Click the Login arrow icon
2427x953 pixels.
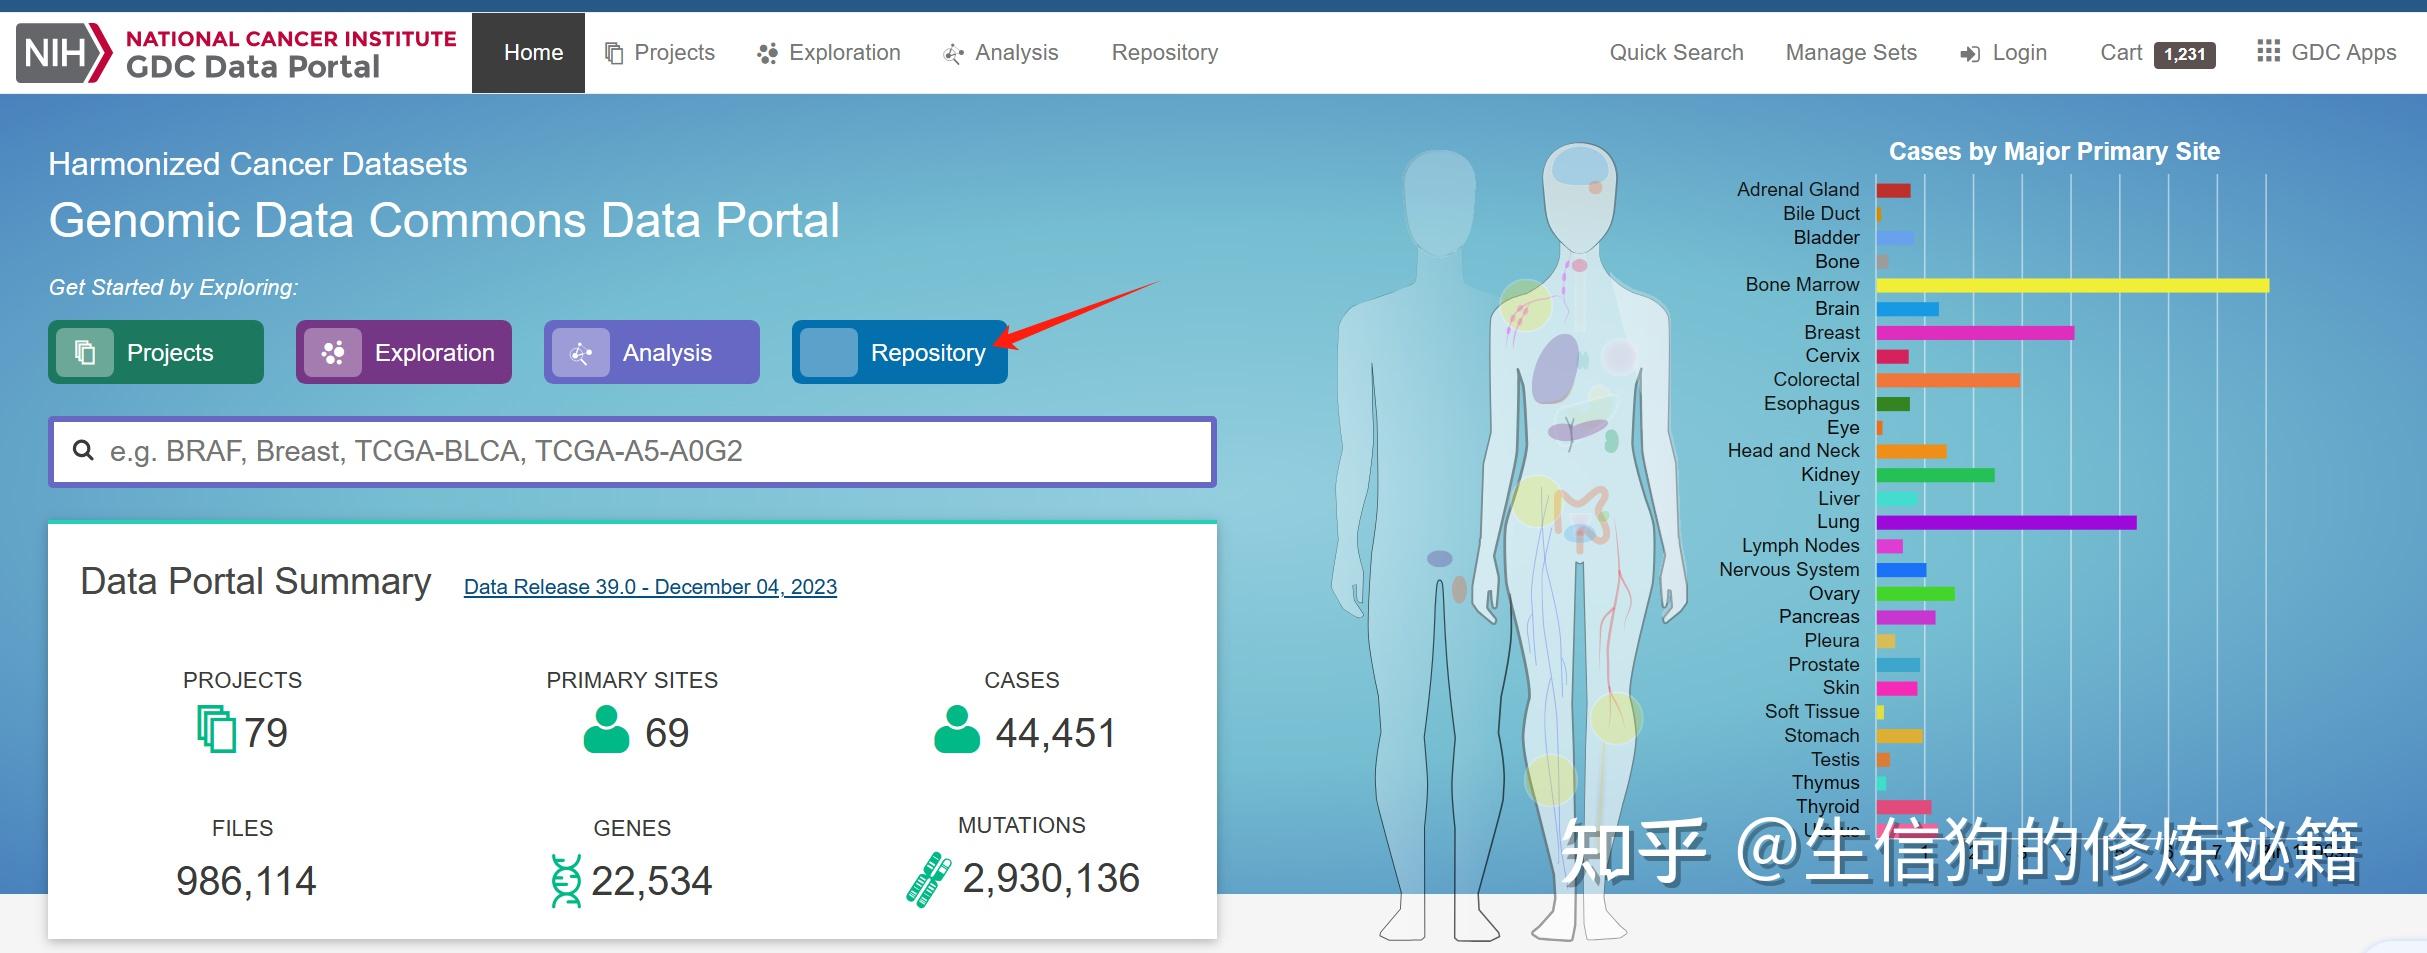pyautogui.click(x=1968, y=53)
